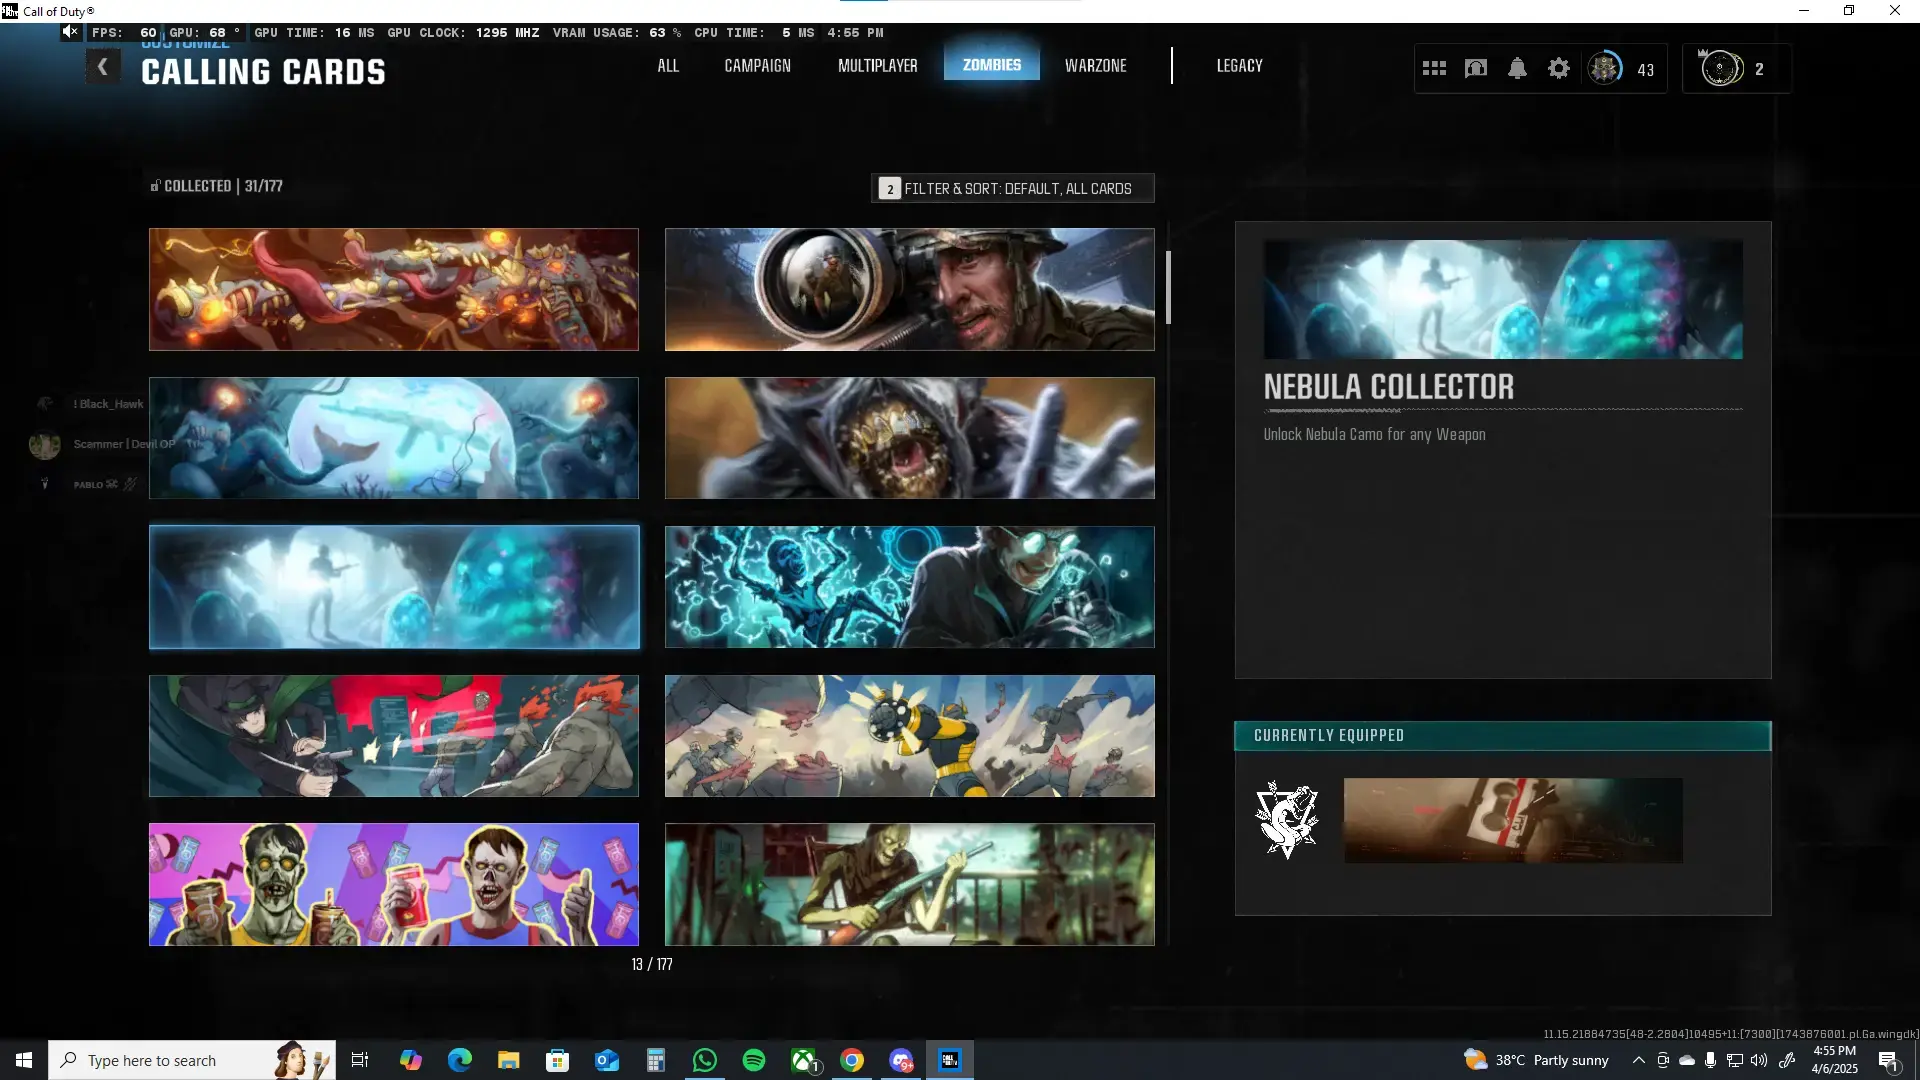
Task: Switch to the Warzone tab
Action: 1095,66
